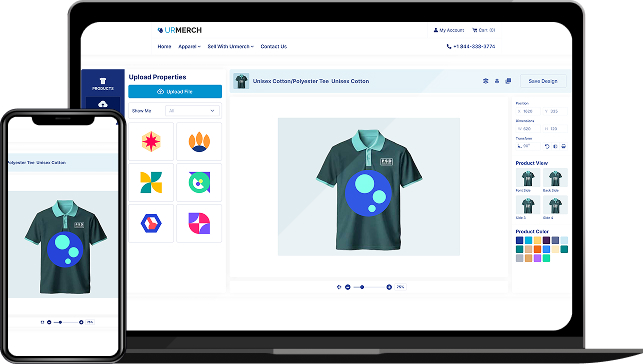Viewport: 643px width, 364px height.
Task: Choose the orange product color swatch
Action: [537, 249]
